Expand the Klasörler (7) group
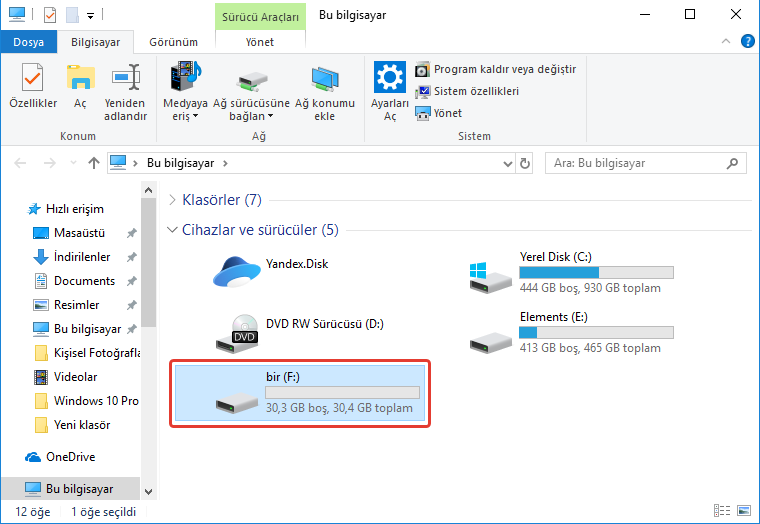This screenshot has height=524, width=760. coord(173,200)
